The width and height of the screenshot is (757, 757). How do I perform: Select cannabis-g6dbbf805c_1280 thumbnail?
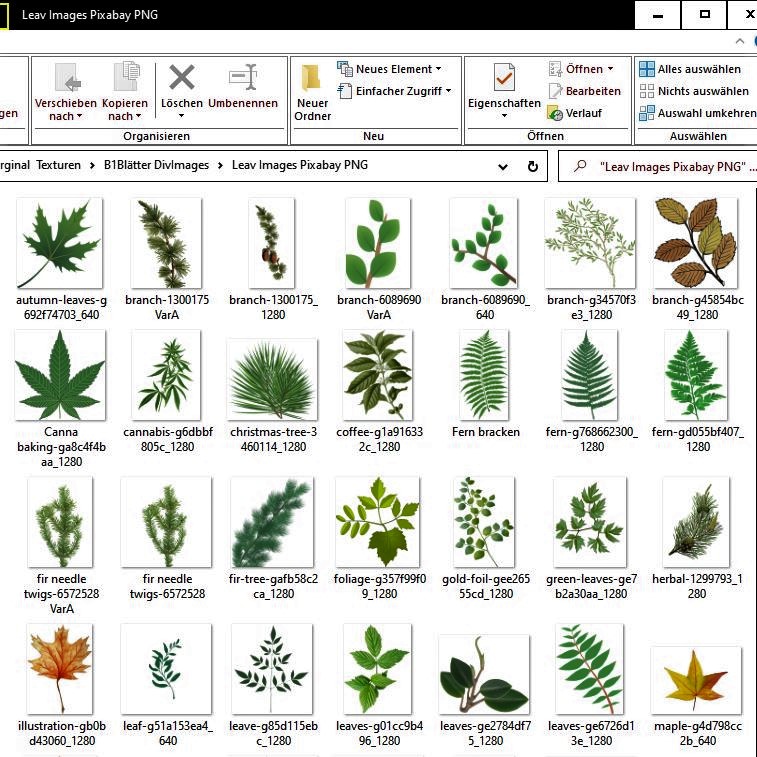click(167, 375)
